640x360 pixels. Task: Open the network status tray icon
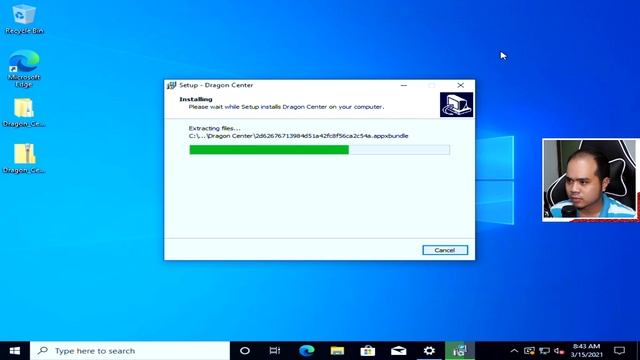click(544, 351)
